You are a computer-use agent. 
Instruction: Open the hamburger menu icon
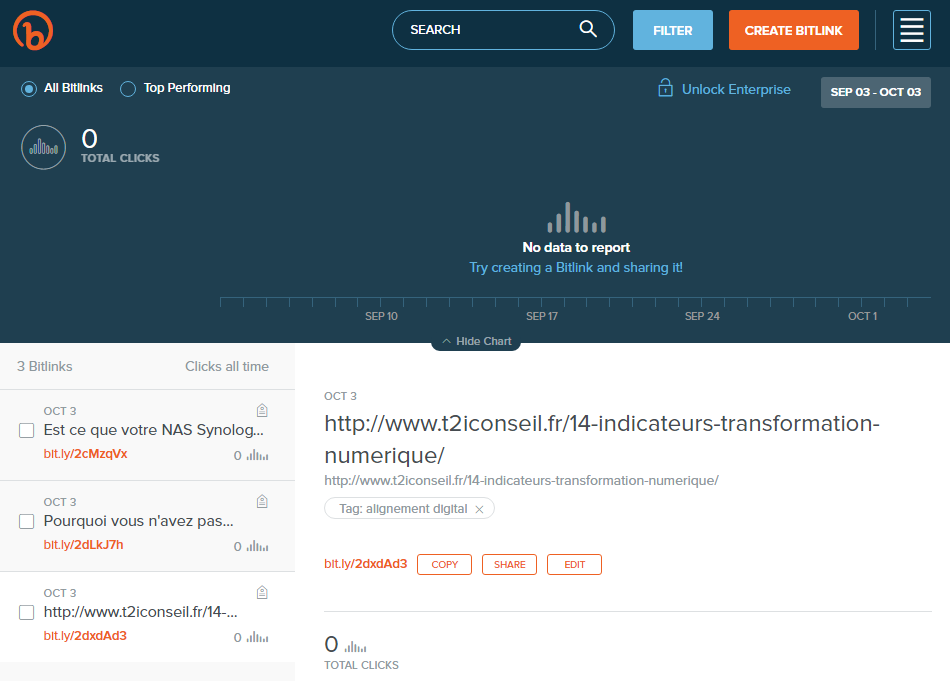tap(911, 30)
